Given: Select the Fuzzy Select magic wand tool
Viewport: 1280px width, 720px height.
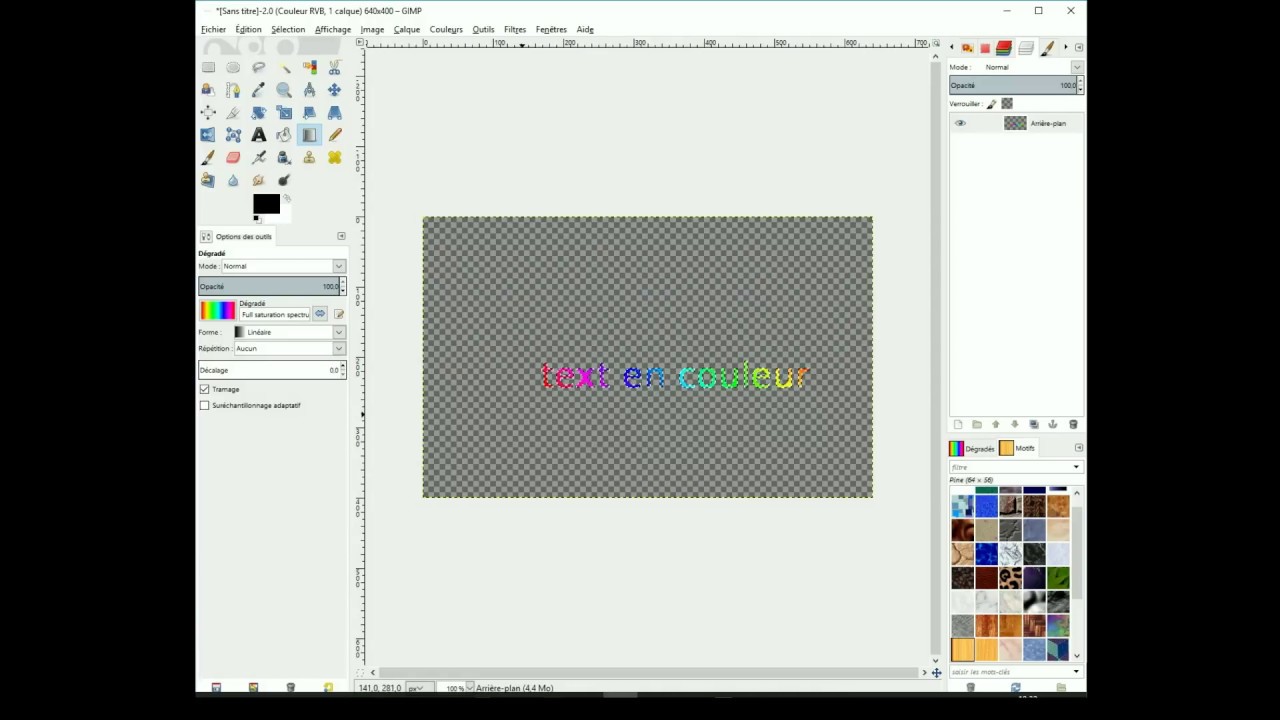Looking at the screenshot, I should click(284, 67).
